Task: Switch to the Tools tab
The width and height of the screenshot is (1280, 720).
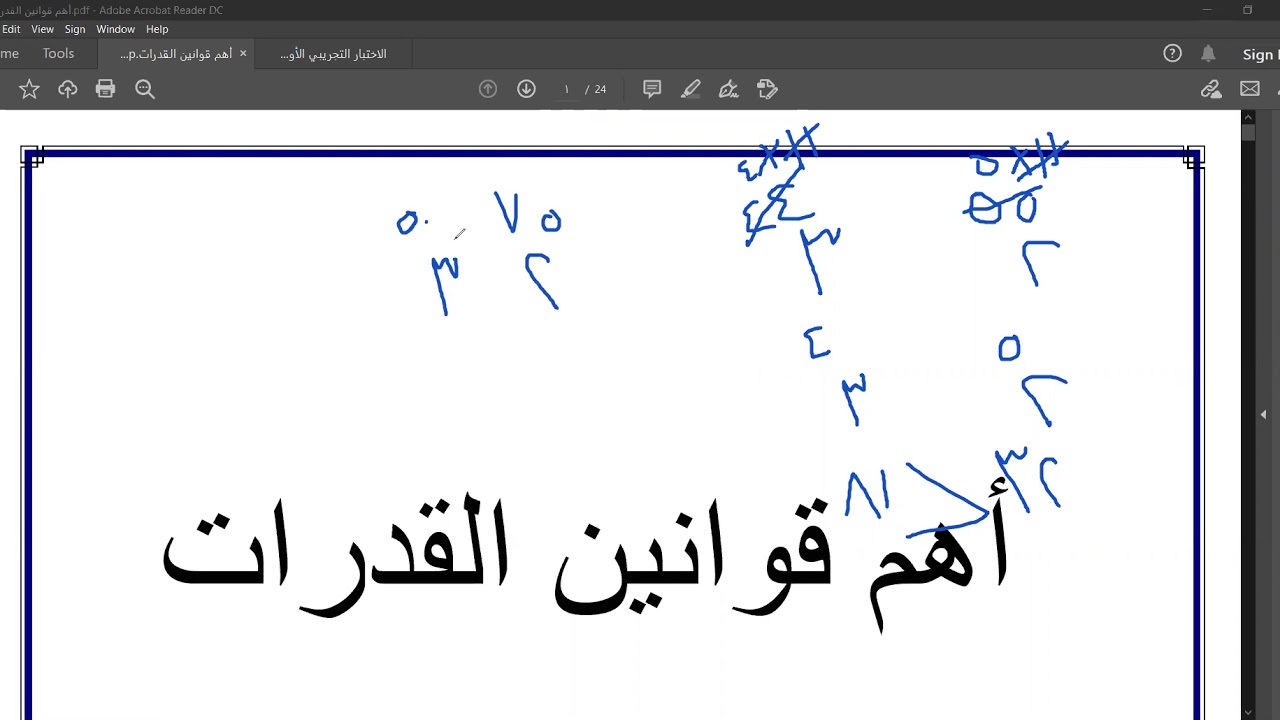Action: coord(58,54)
